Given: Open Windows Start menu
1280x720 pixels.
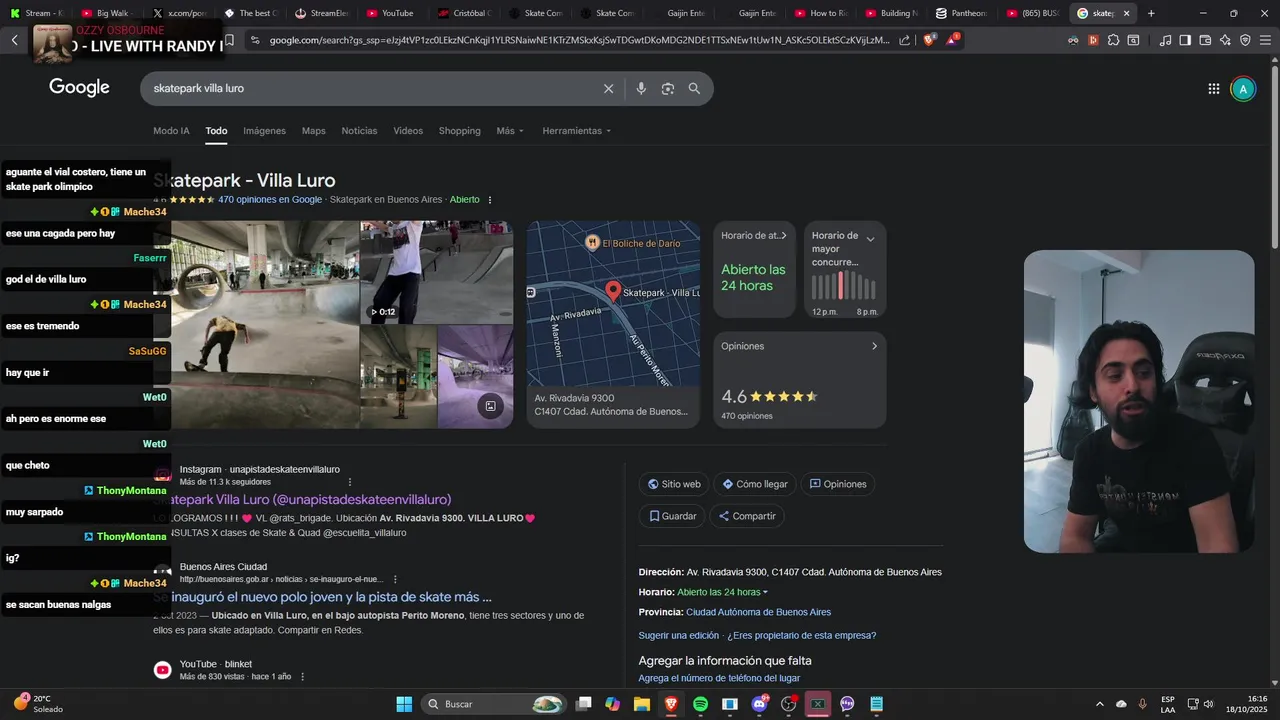Looking at the screenshot, I should click(x=404, y=704).
